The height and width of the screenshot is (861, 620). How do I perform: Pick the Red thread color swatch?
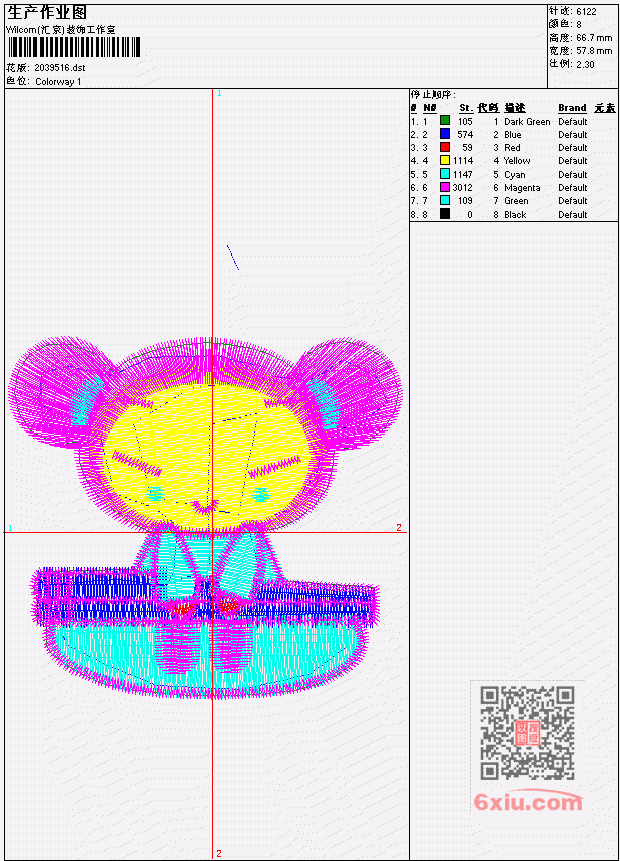445,147
